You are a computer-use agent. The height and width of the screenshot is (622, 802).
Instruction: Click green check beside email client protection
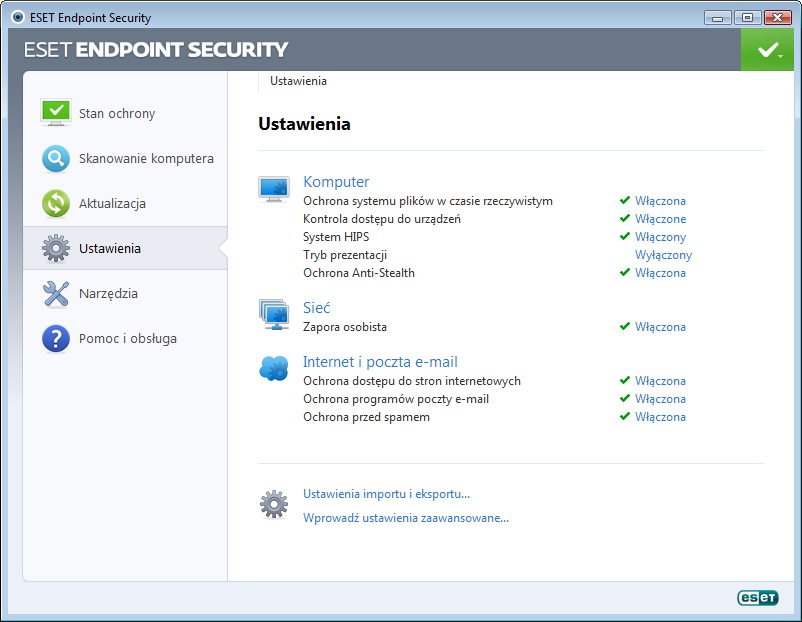click(x=625, y=398)
